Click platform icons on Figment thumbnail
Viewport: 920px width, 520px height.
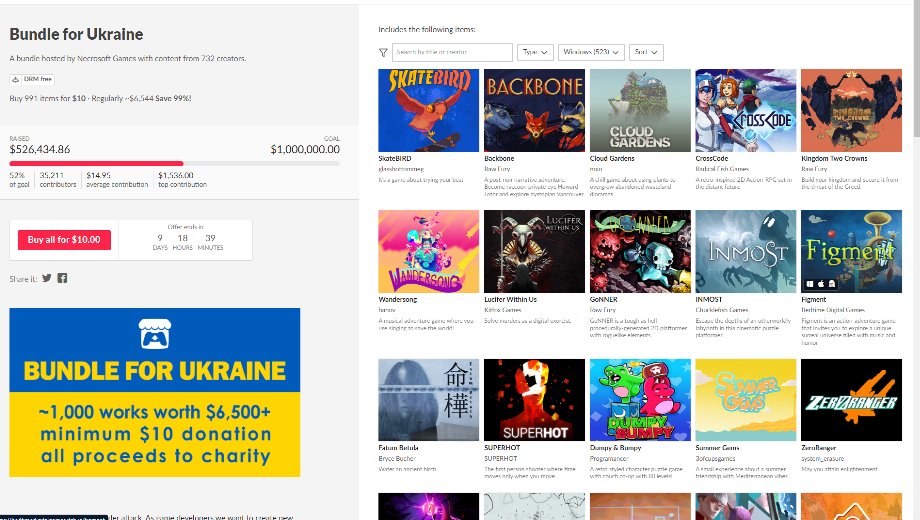(821, 284)
